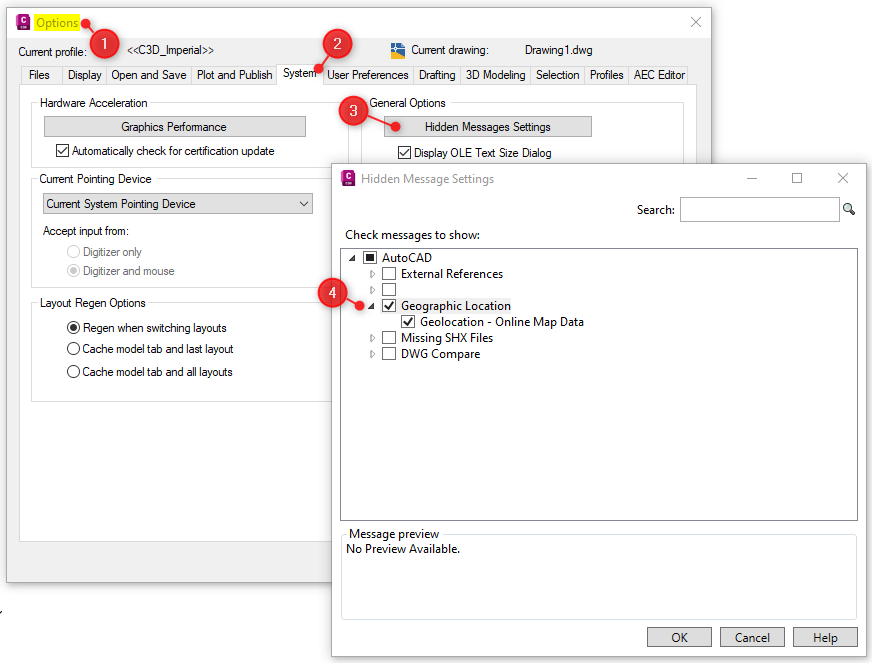This screenshot has width=872, height=663.
Task: Click the 'No Preview Available.' message text
Action: tap(403, 549)
